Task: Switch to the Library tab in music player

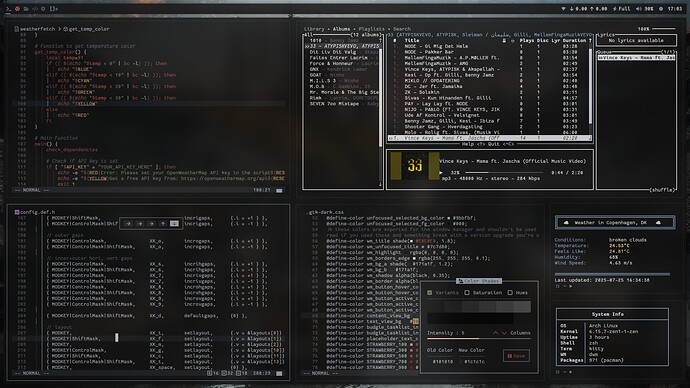Action: click(314, 29)
